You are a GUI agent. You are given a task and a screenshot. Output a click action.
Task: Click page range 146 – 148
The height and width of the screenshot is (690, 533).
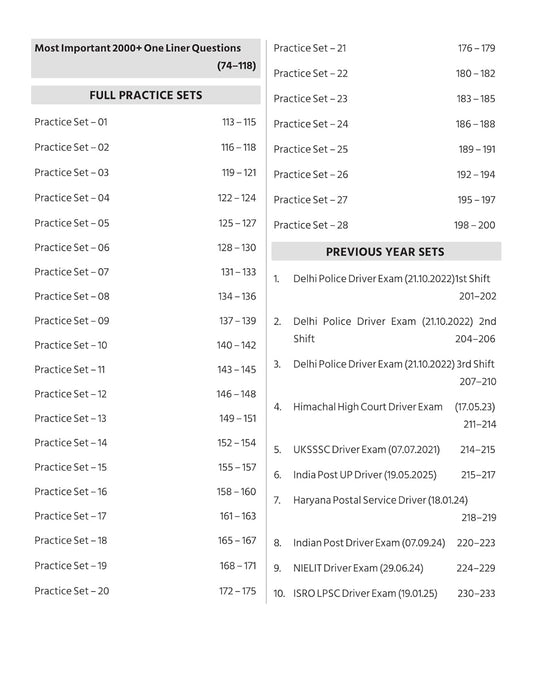point(236,394)
